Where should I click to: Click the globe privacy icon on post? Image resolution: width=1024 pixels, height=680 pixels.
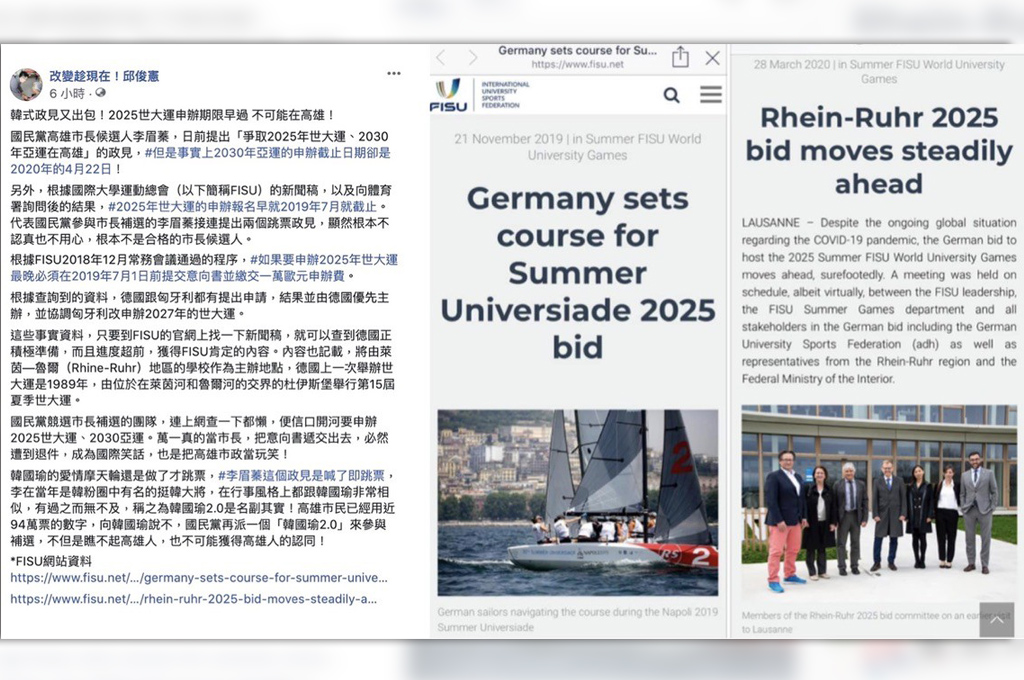[100, 93]
